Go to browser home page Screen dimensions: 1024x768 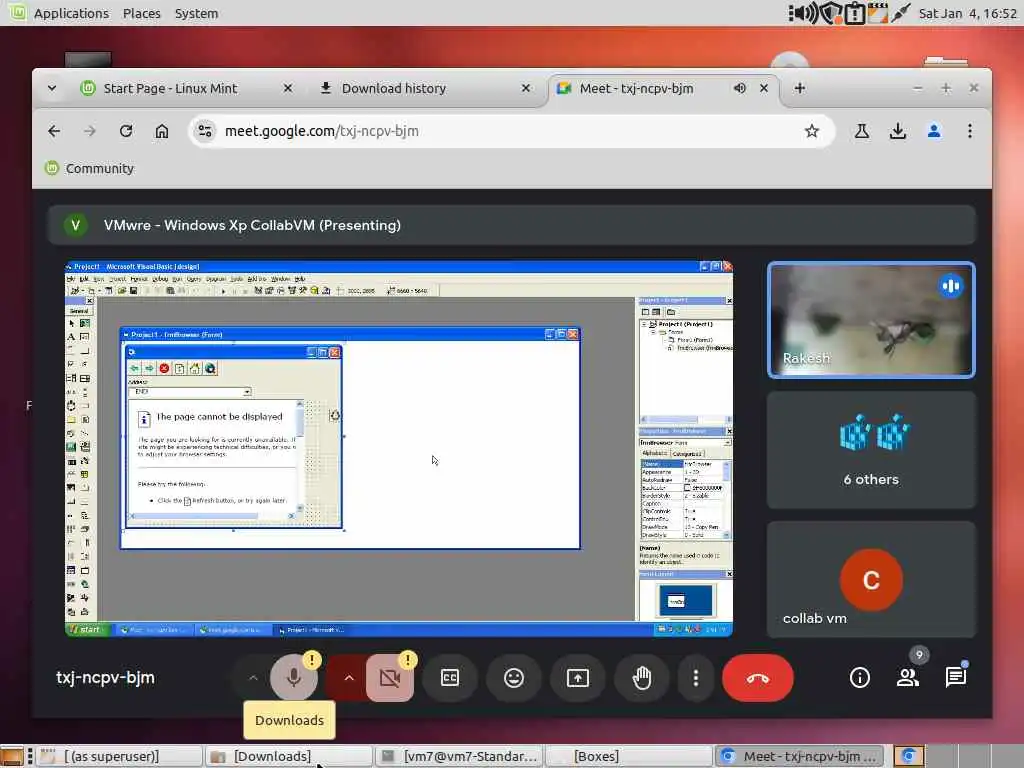[162, 131]
